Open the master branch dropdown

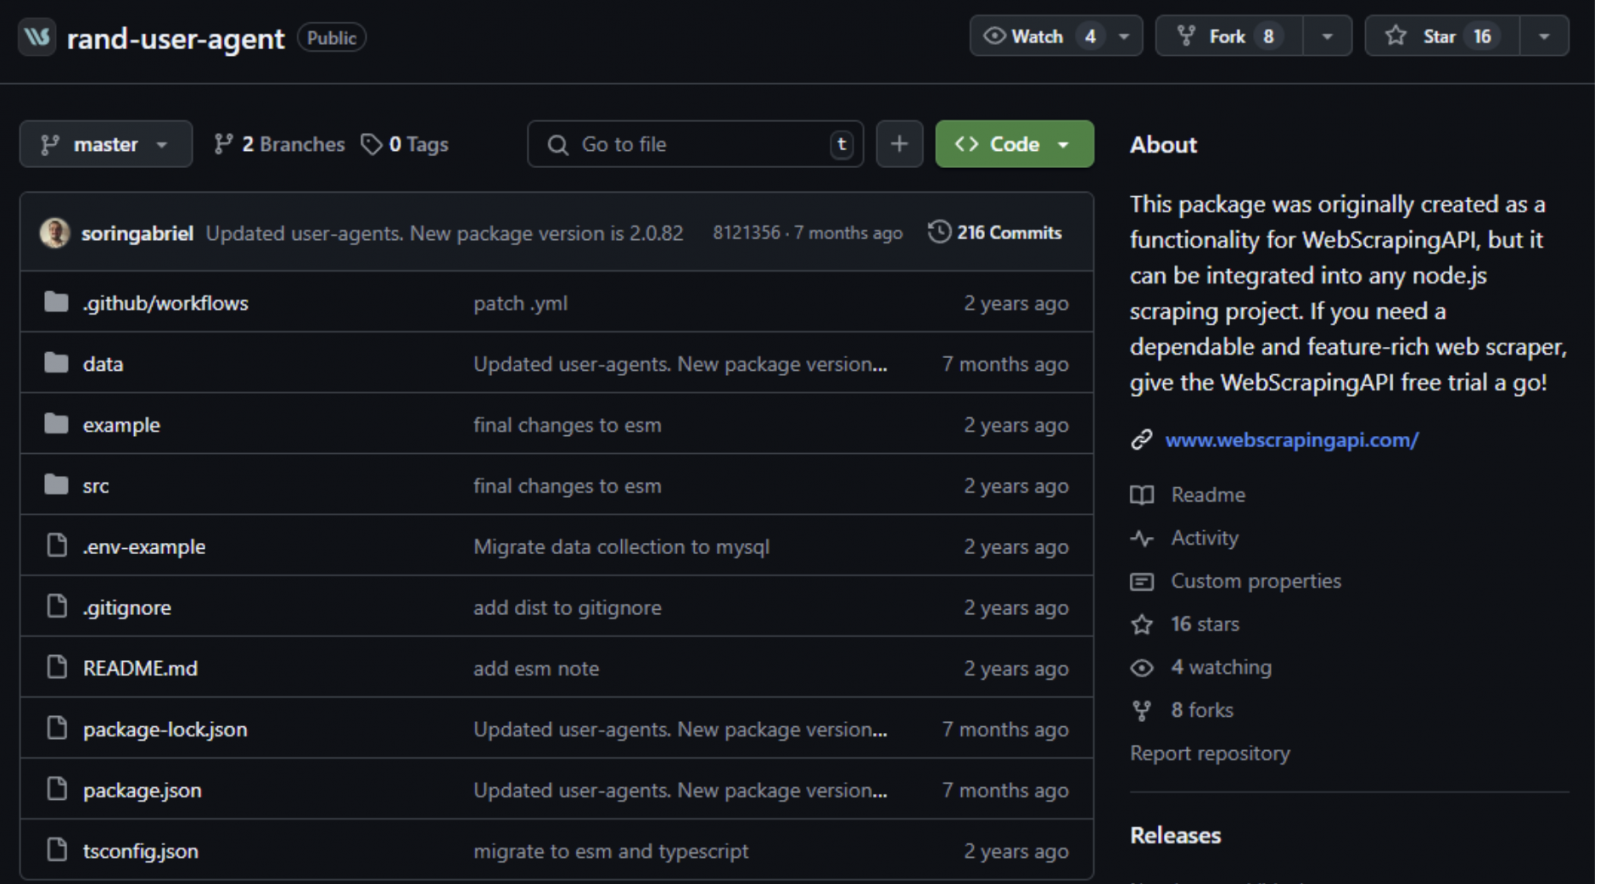(106, 144)
